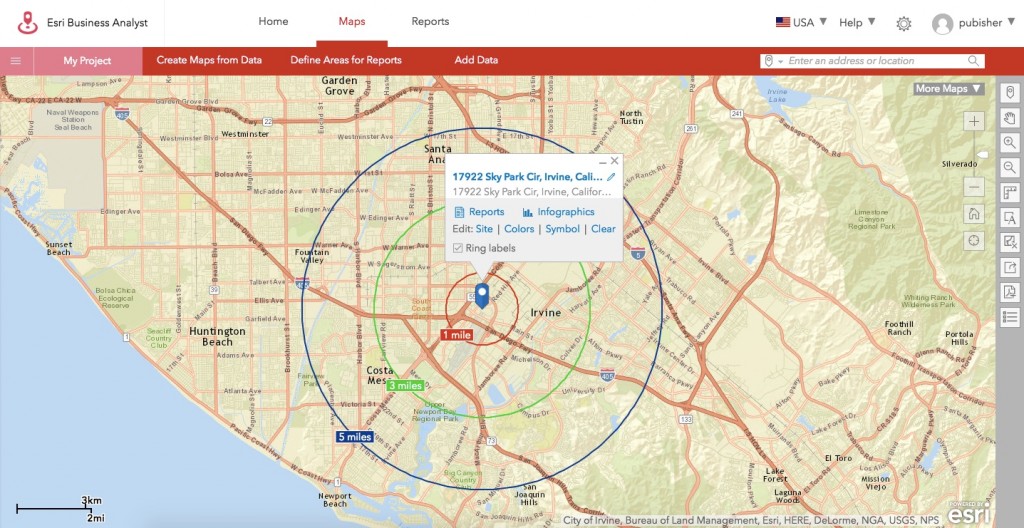Expand the More Maps dropdown
The height and width of the screenshot is (528, 1024).
948,89
